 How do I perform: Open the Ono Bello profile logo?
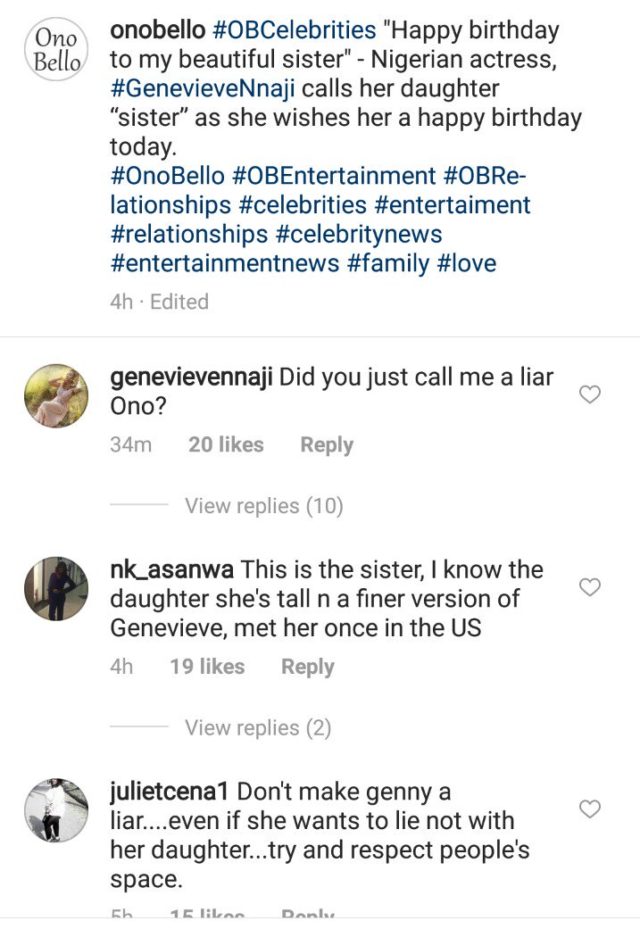click(55, 50)
